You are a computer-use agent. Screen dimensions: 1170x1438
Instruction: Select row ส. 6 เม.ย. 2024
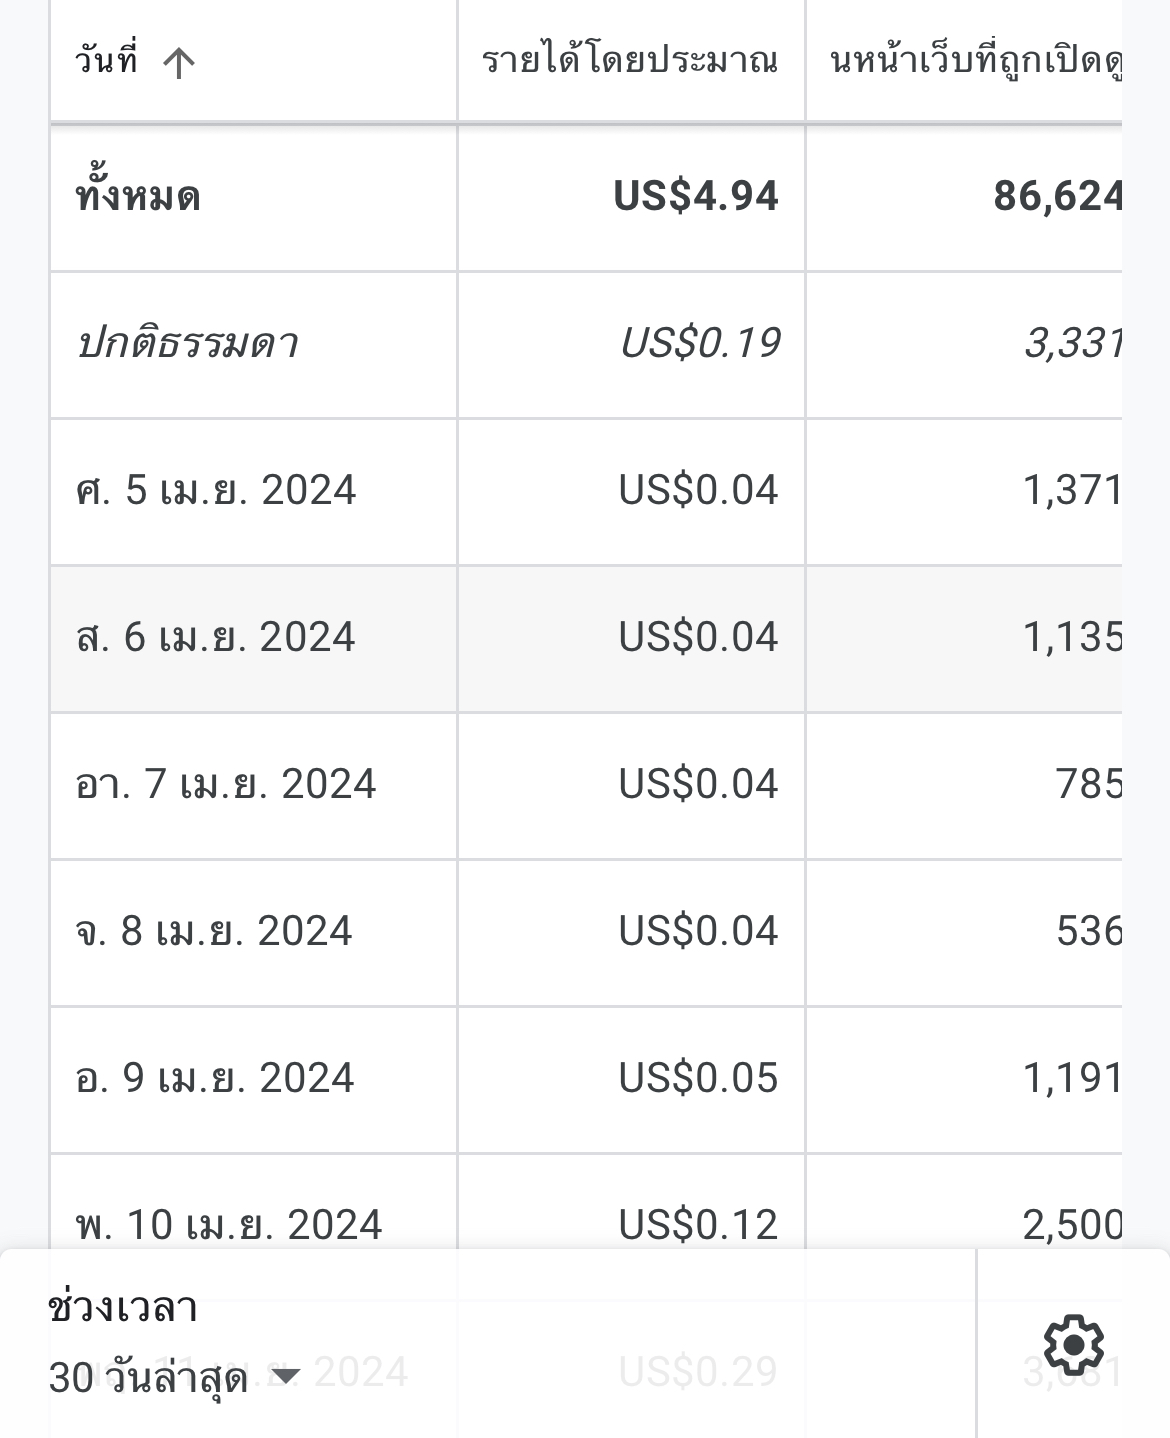coord(586,639)
